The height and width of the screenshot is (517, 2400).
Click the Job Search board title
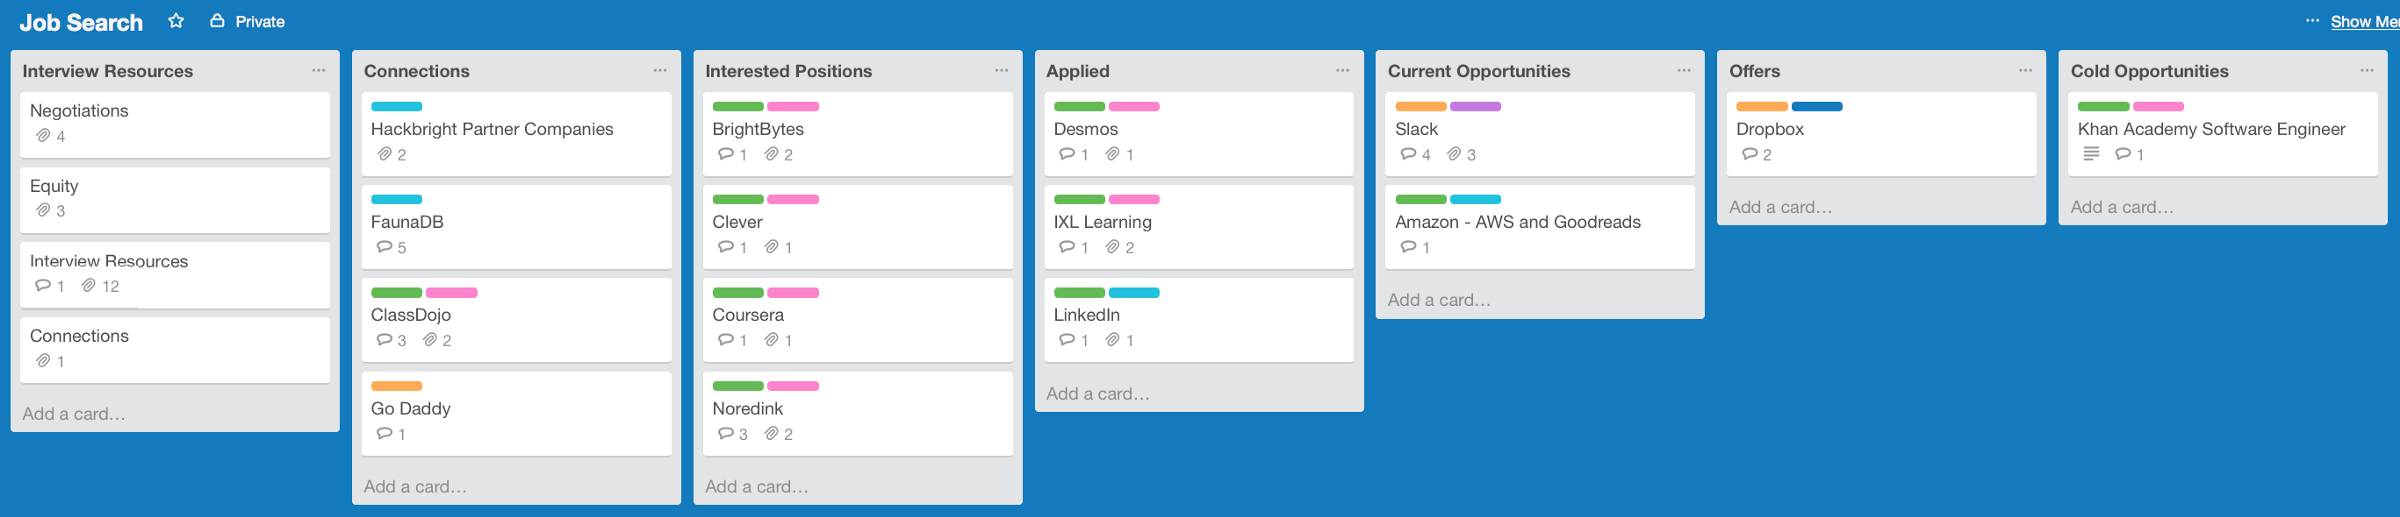(x=81, y=22)
